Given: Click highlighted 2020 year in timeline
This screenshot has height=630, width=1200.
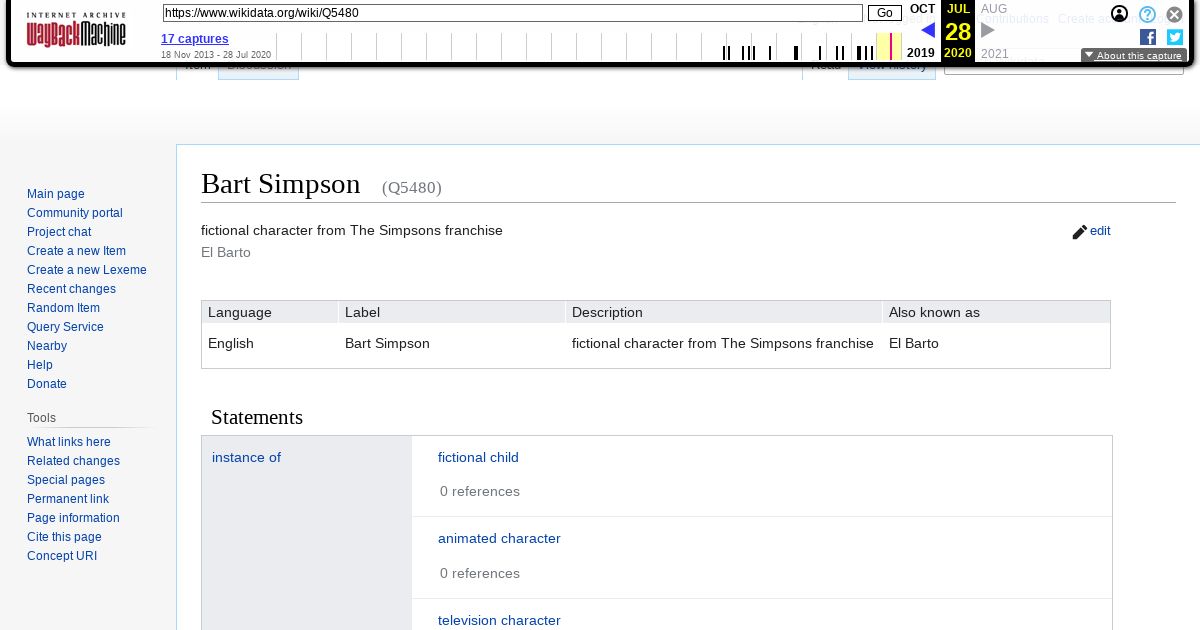Looking at the screenshot, I should click(x=958, y=53).
